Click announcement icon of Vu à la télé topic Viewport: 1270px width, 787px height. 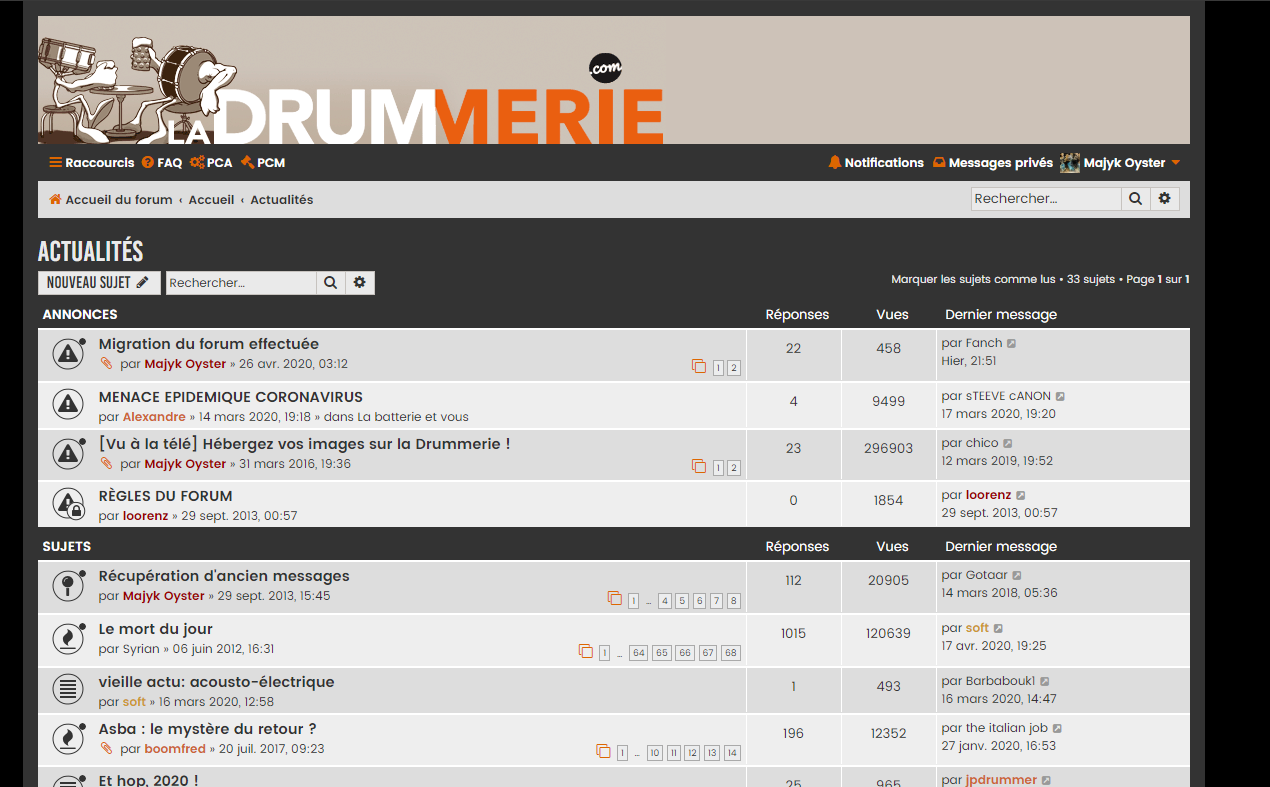point(68,453)
